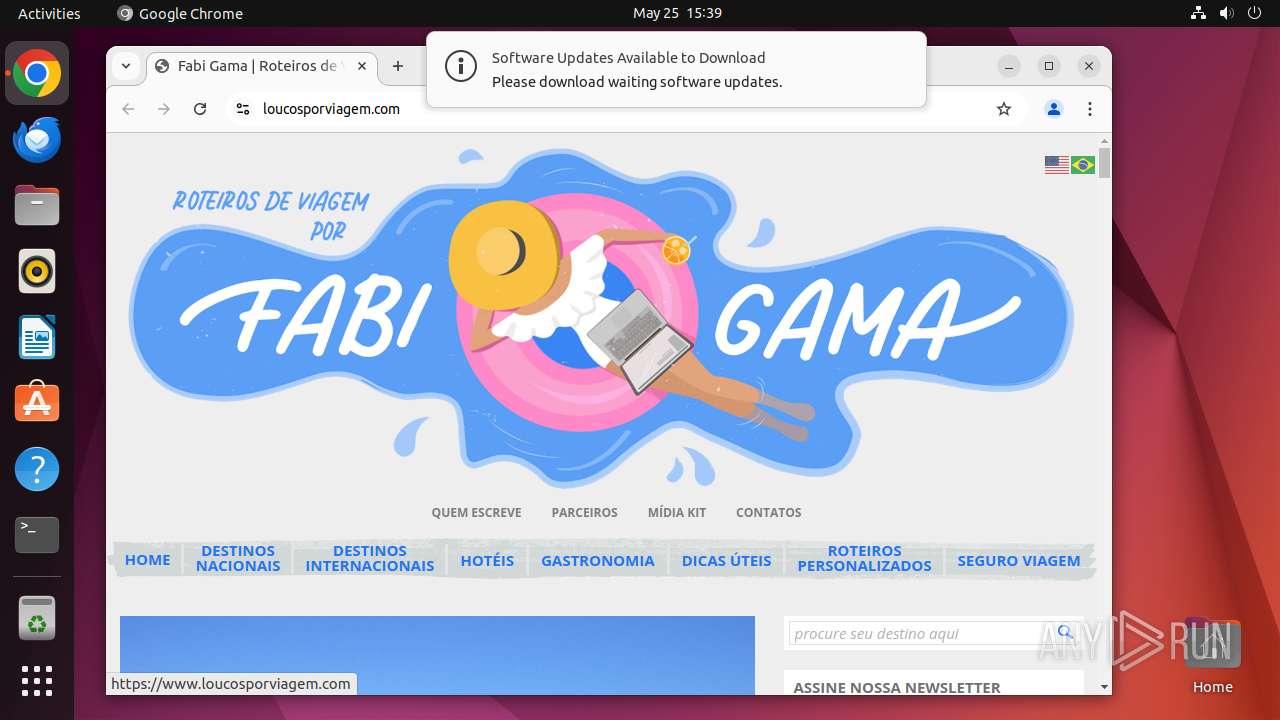
Task: Go to HOME in site navigation
Action: tap(148, 560)
